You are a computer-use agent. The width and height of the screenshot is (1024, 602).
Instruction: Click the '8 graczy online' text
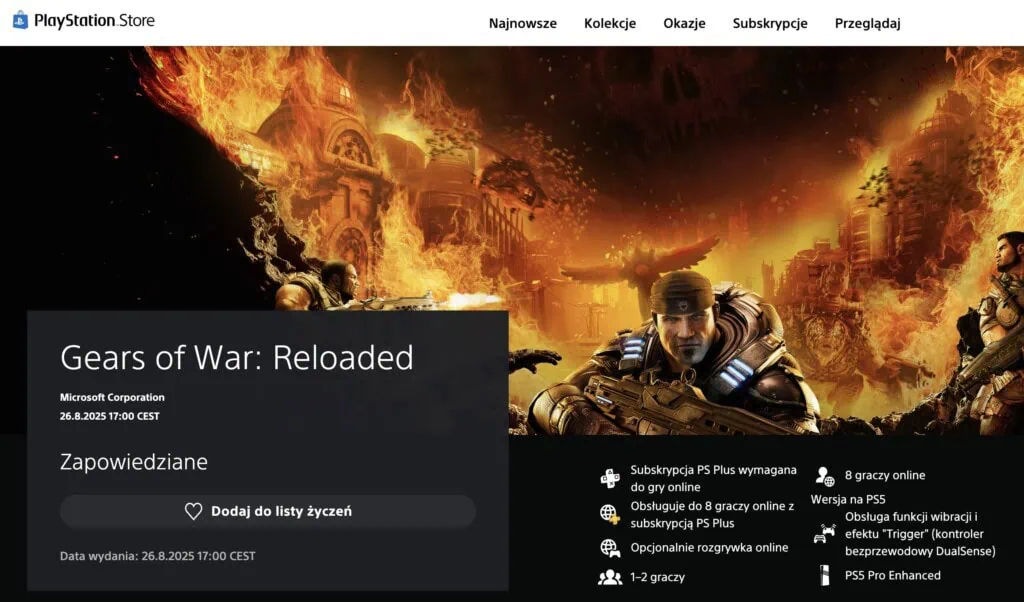[x=885, y=475]
